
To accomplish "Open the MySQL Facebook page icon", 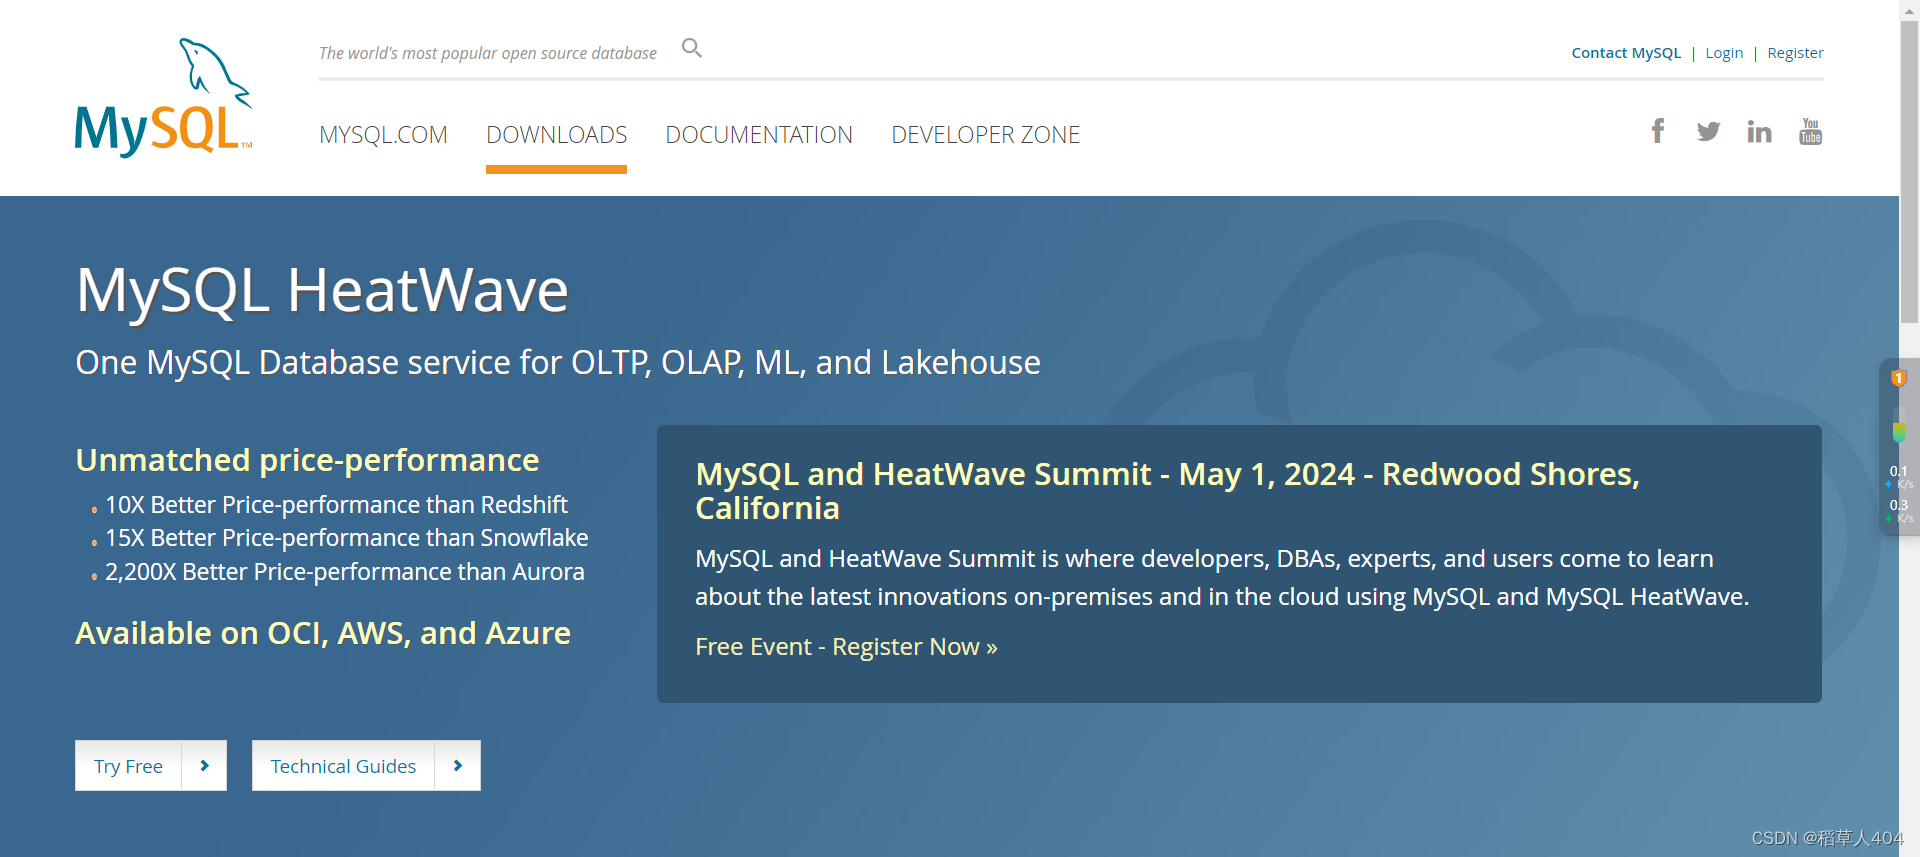I will tap(1658, 131).
